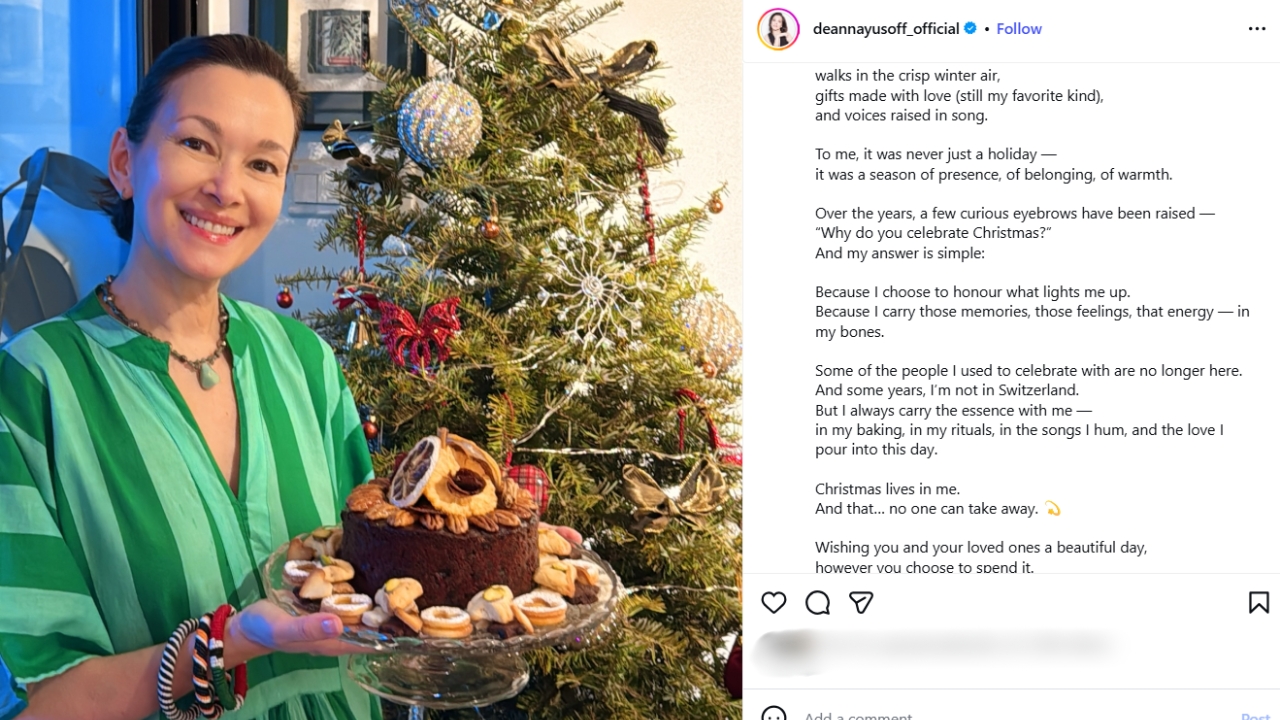Open the deannayusoff_official username link

[x=885, y=29]
